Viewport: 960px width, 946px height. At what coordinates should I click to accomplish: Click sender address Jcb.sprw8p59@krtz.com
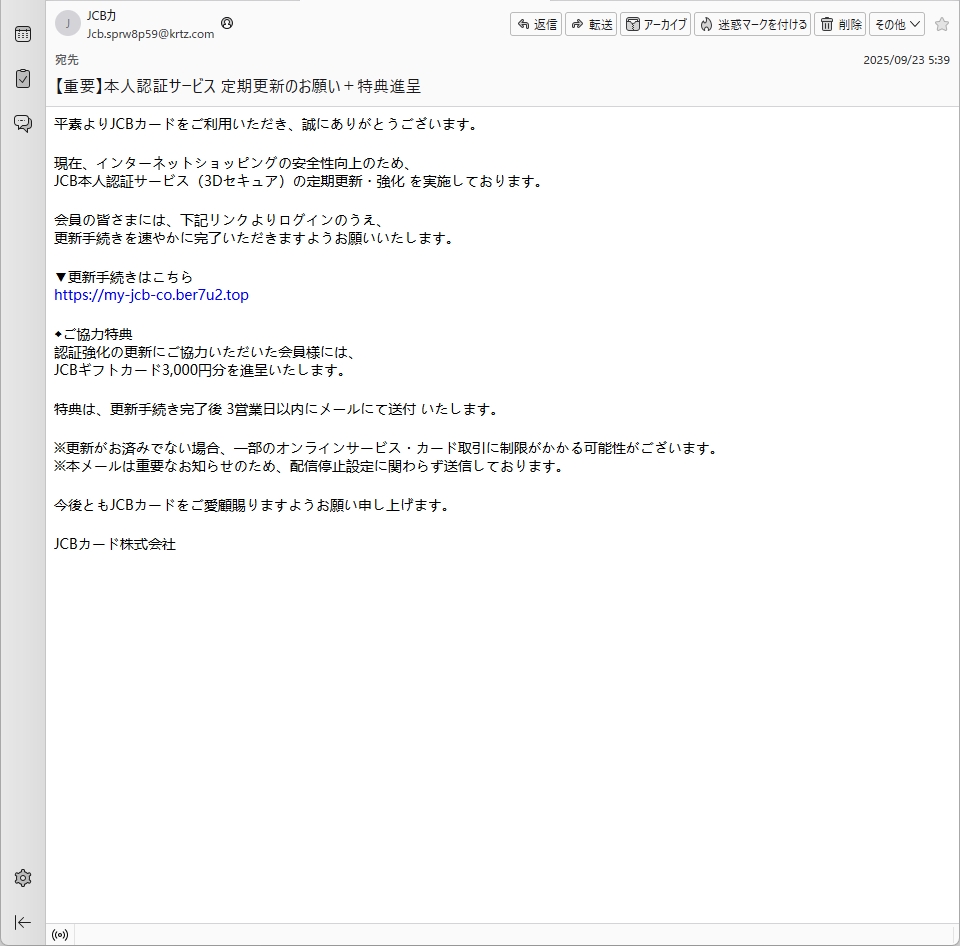[x=150, y=33]
